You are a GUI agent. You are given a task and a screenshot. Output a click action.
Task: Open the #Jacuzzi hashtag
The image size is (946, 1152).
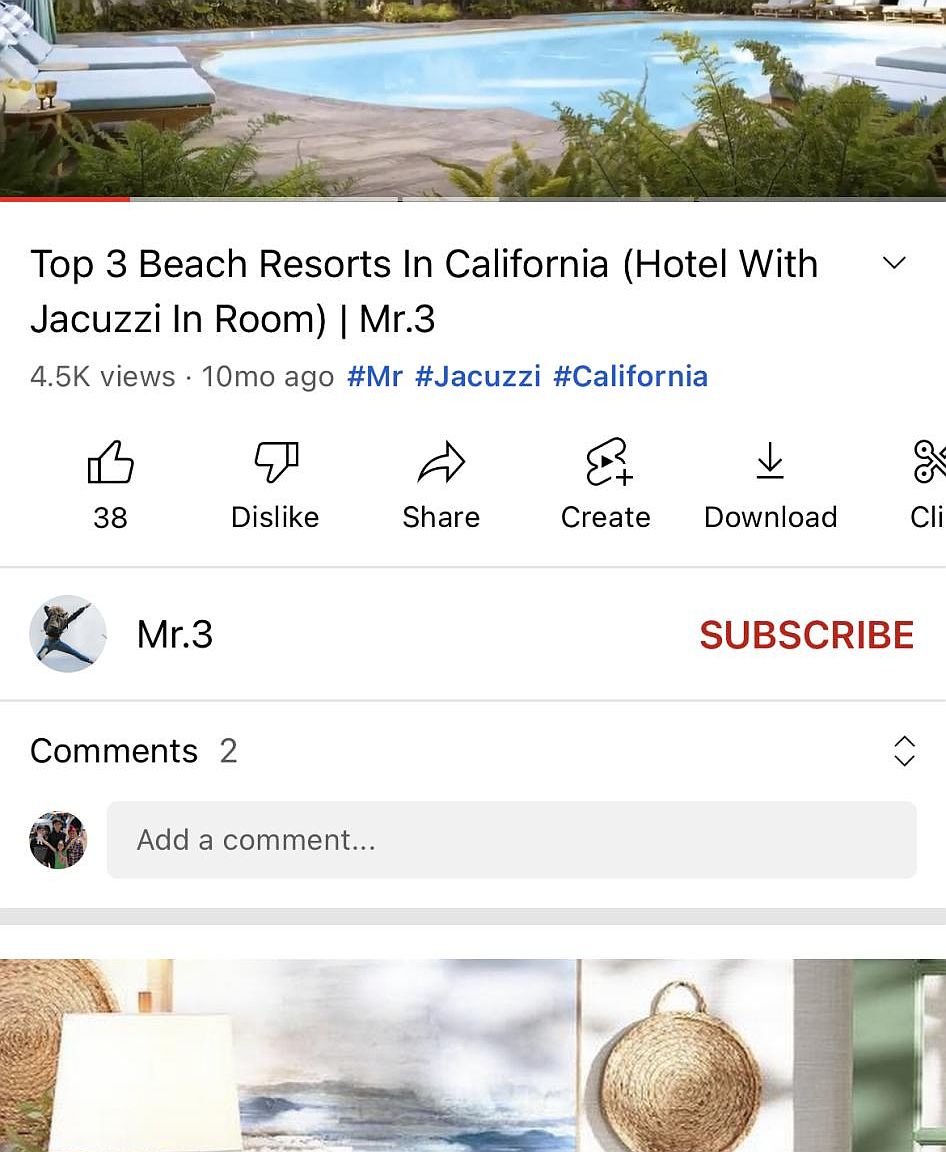coord(478,376)
